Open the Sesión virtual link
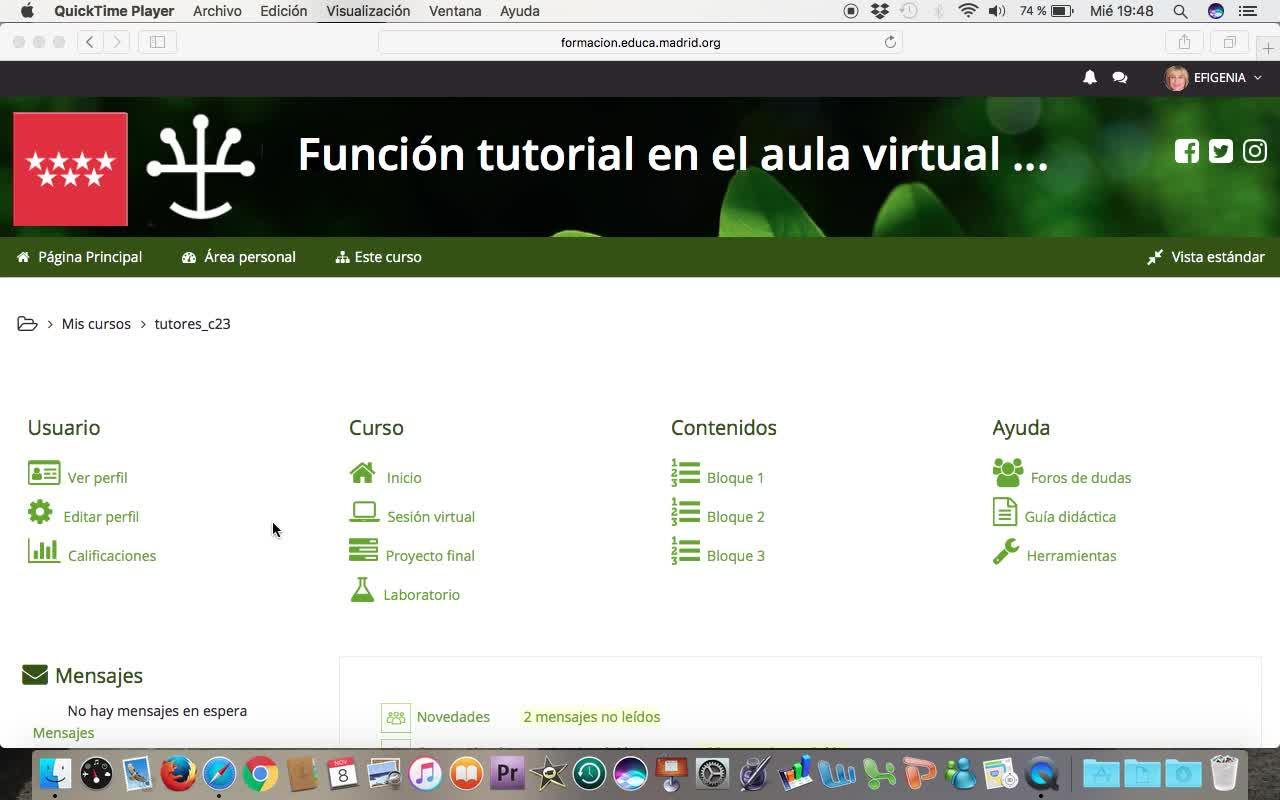This screenshot has height=800, width=1280. [431, 517]
